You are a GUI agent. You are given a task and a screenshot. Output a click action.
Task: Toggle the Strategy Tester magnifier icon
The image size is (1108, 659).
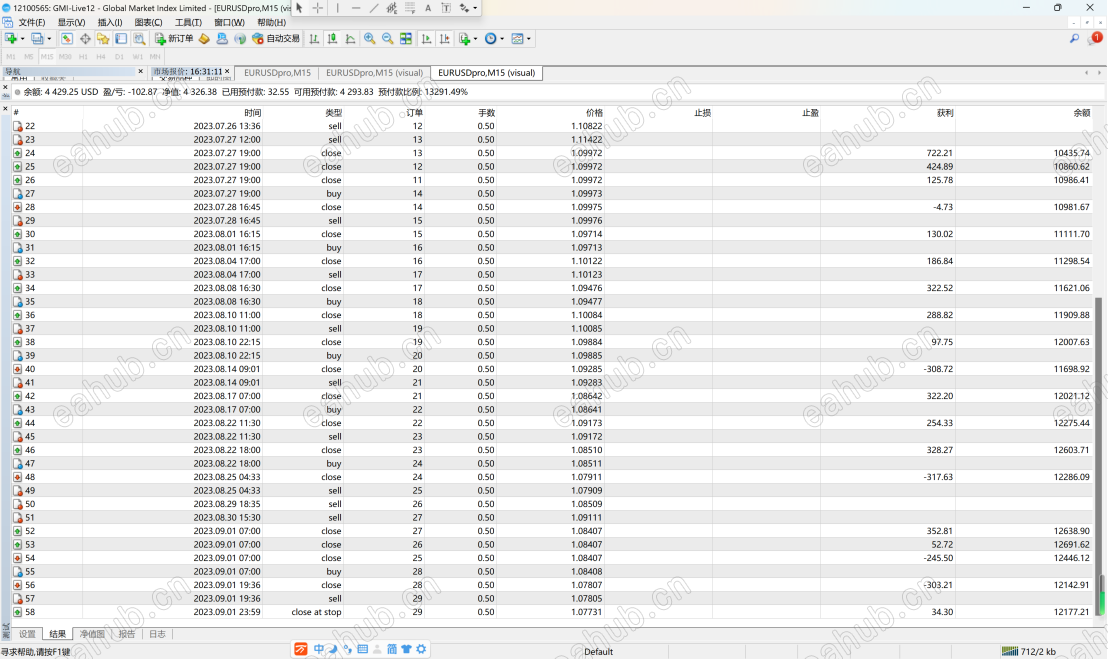coord(139,39)
